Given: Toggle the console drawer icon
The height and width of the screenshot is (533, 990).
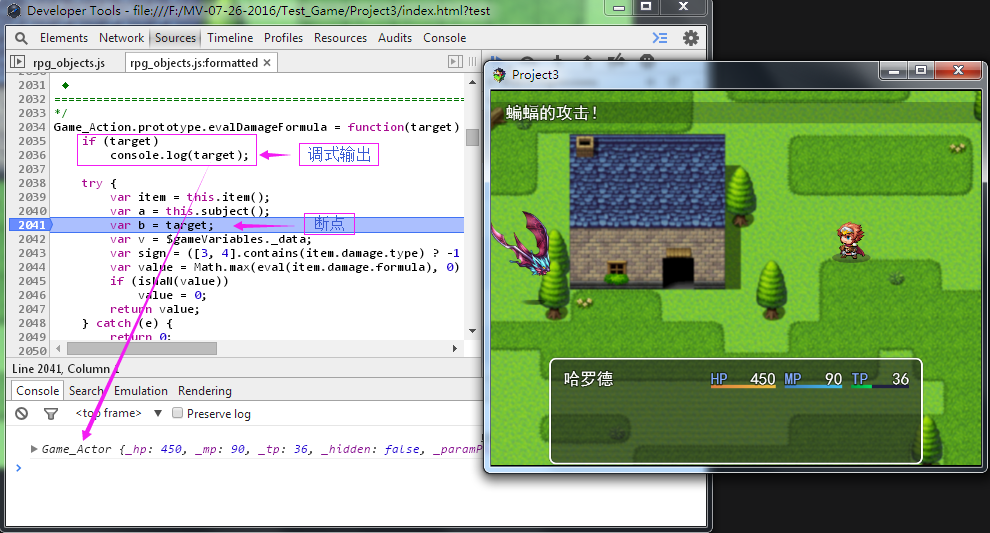Looking at the screenshot, I should tap(660, 38).
